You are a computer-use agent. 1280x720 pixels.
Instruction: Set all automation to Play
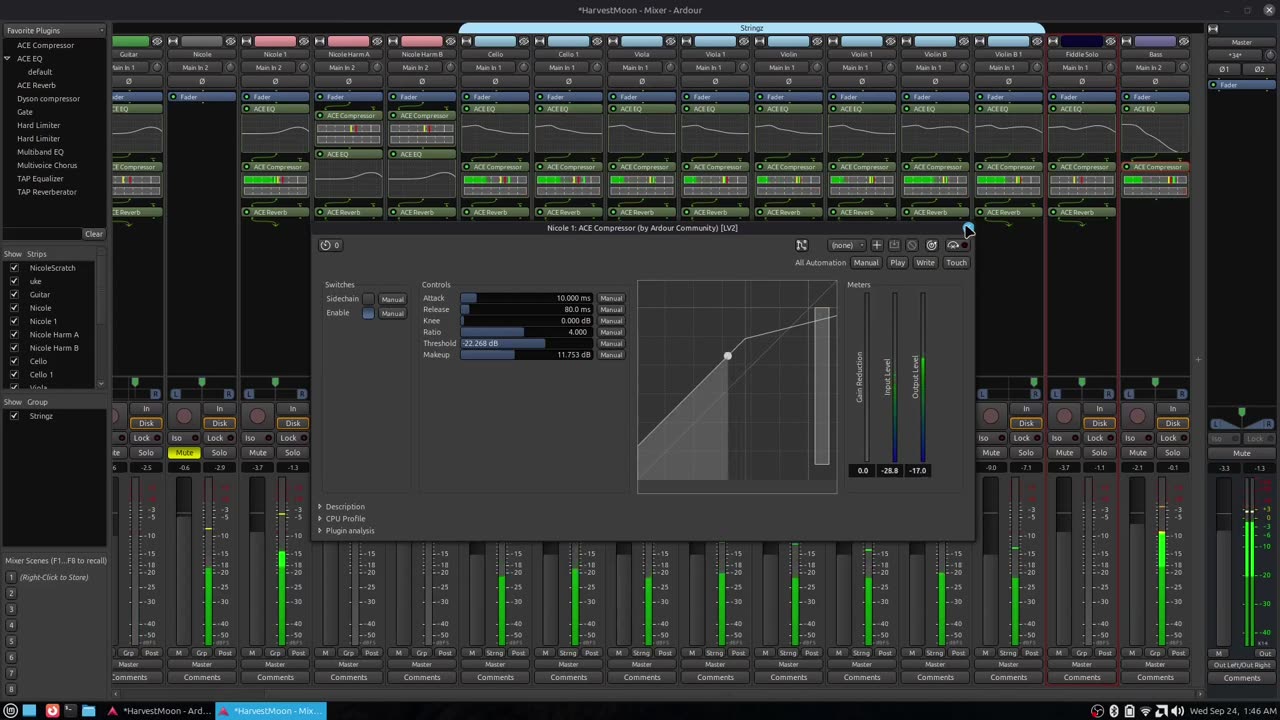897,263
